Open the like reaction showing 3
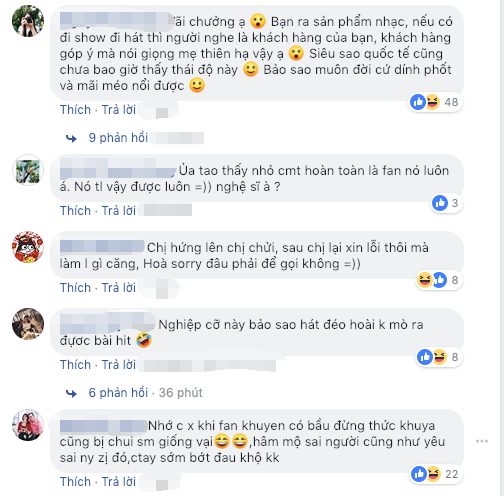Image resolution: width=504 pixels, height=496 pixels. [x=447, y=203]
